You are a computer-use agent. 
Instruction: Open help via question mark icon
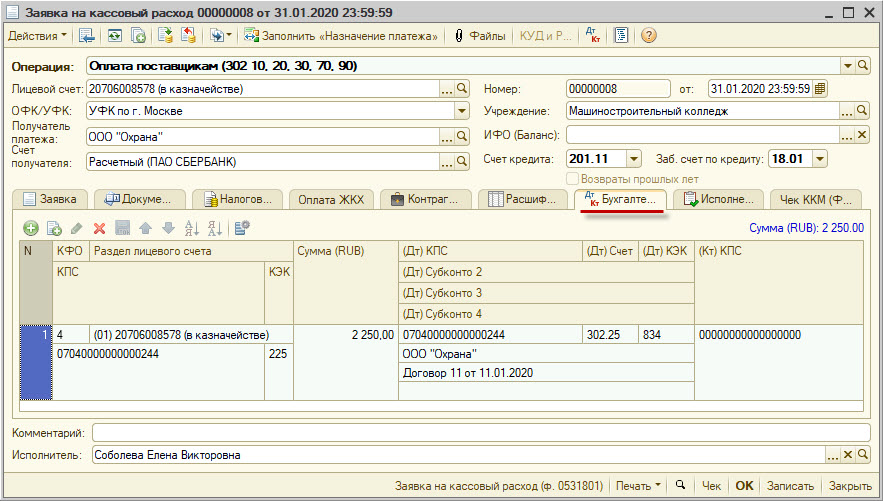(649, 36)
